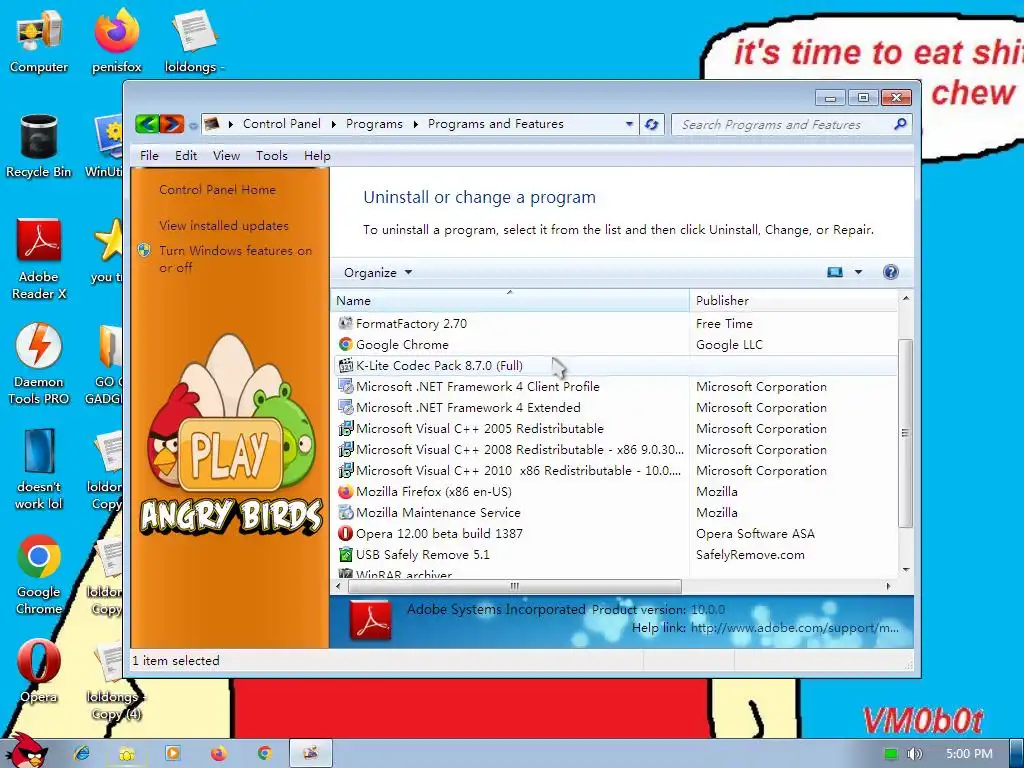Screen dimensions: 1024x768
Task: Open the Organize dropdown menu
Action: [378, 272]
